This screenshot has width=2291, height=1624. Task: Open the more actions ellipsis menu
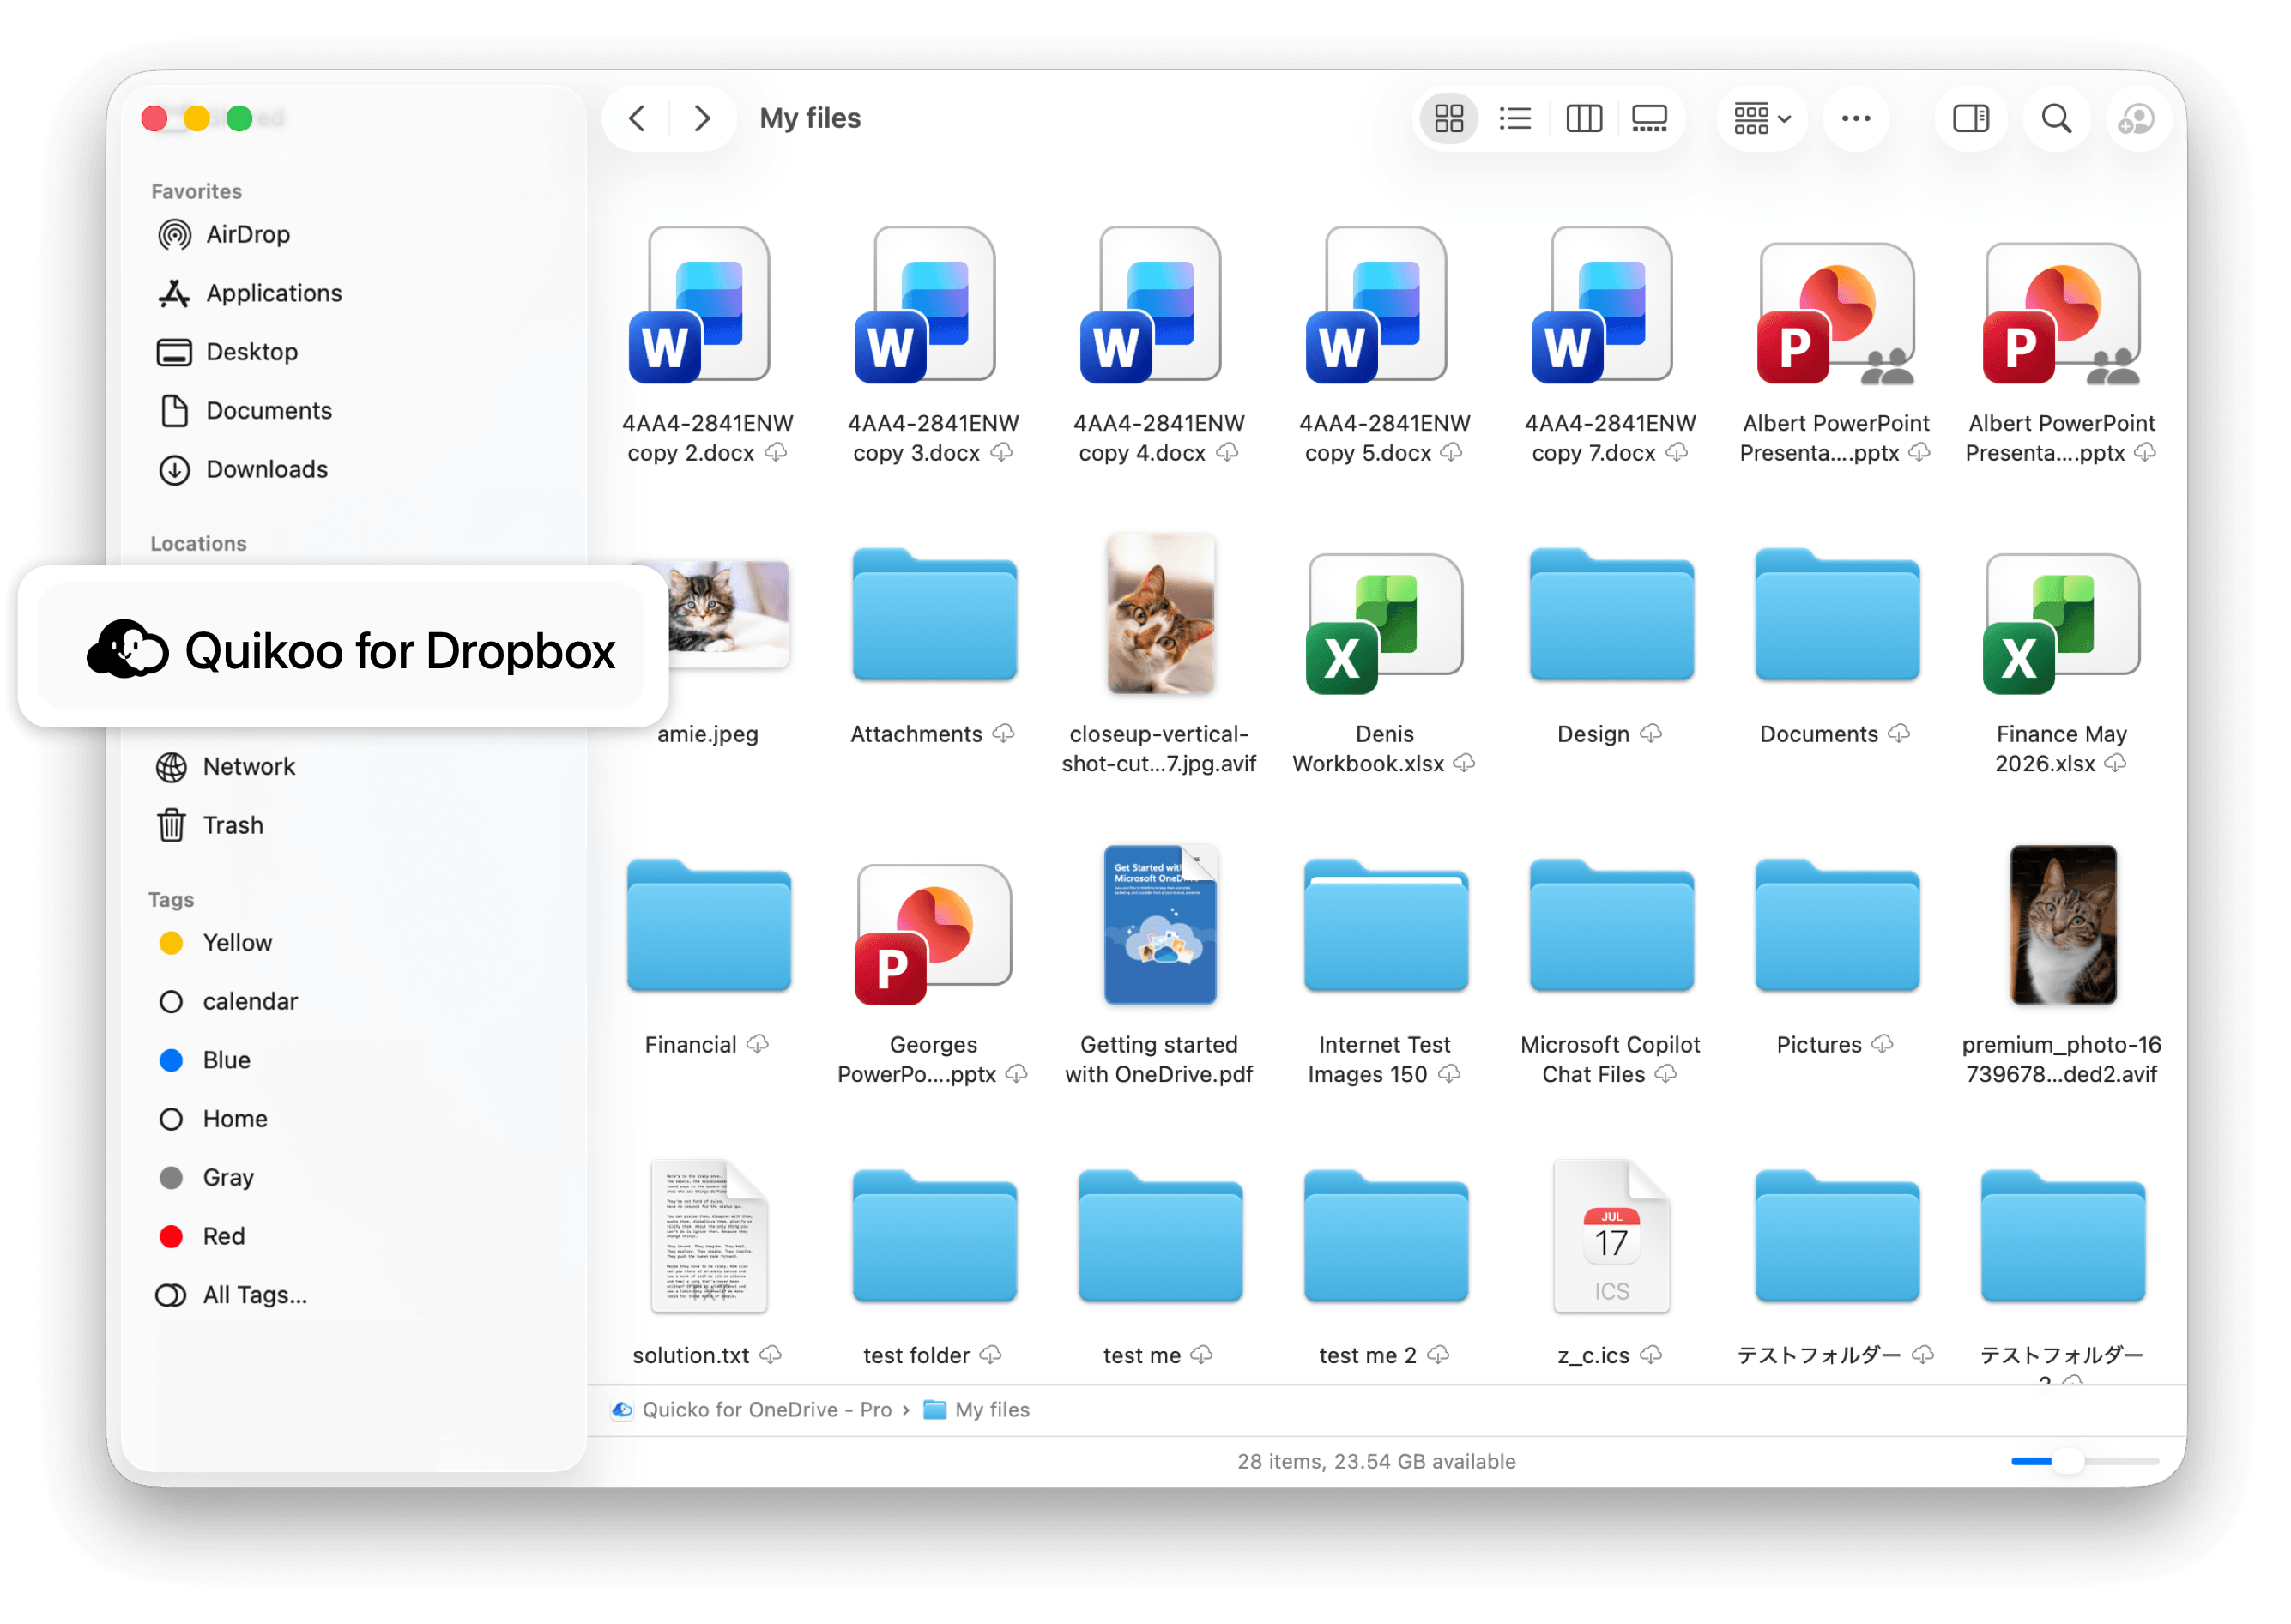tap(1856, 118)
